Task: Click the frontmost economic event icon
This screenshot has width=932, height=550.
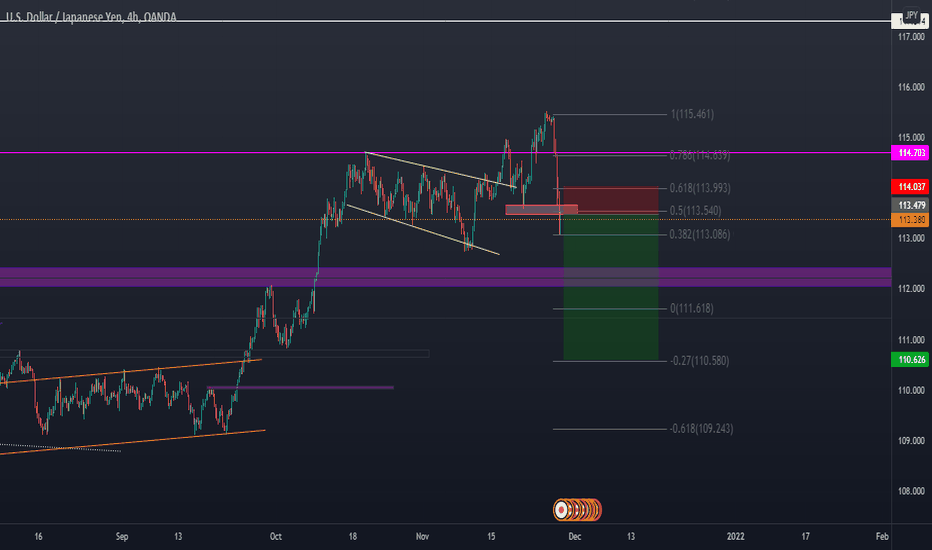Action: point(561,510)
